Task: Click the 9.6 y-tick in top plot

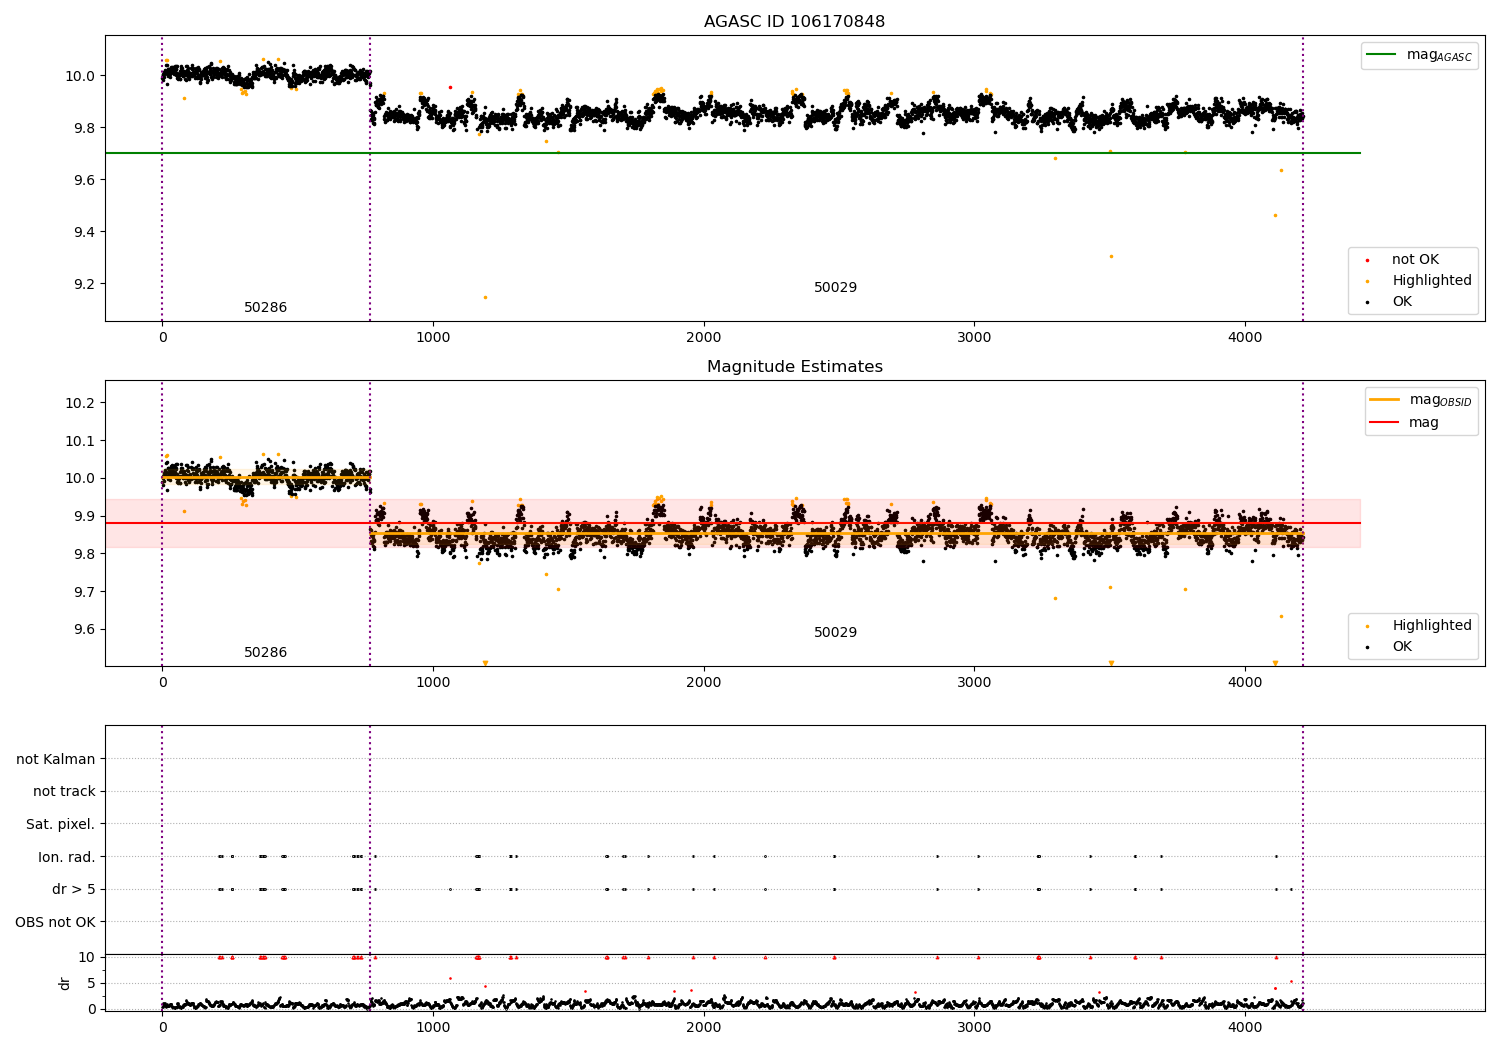Action: coord(84,180)
